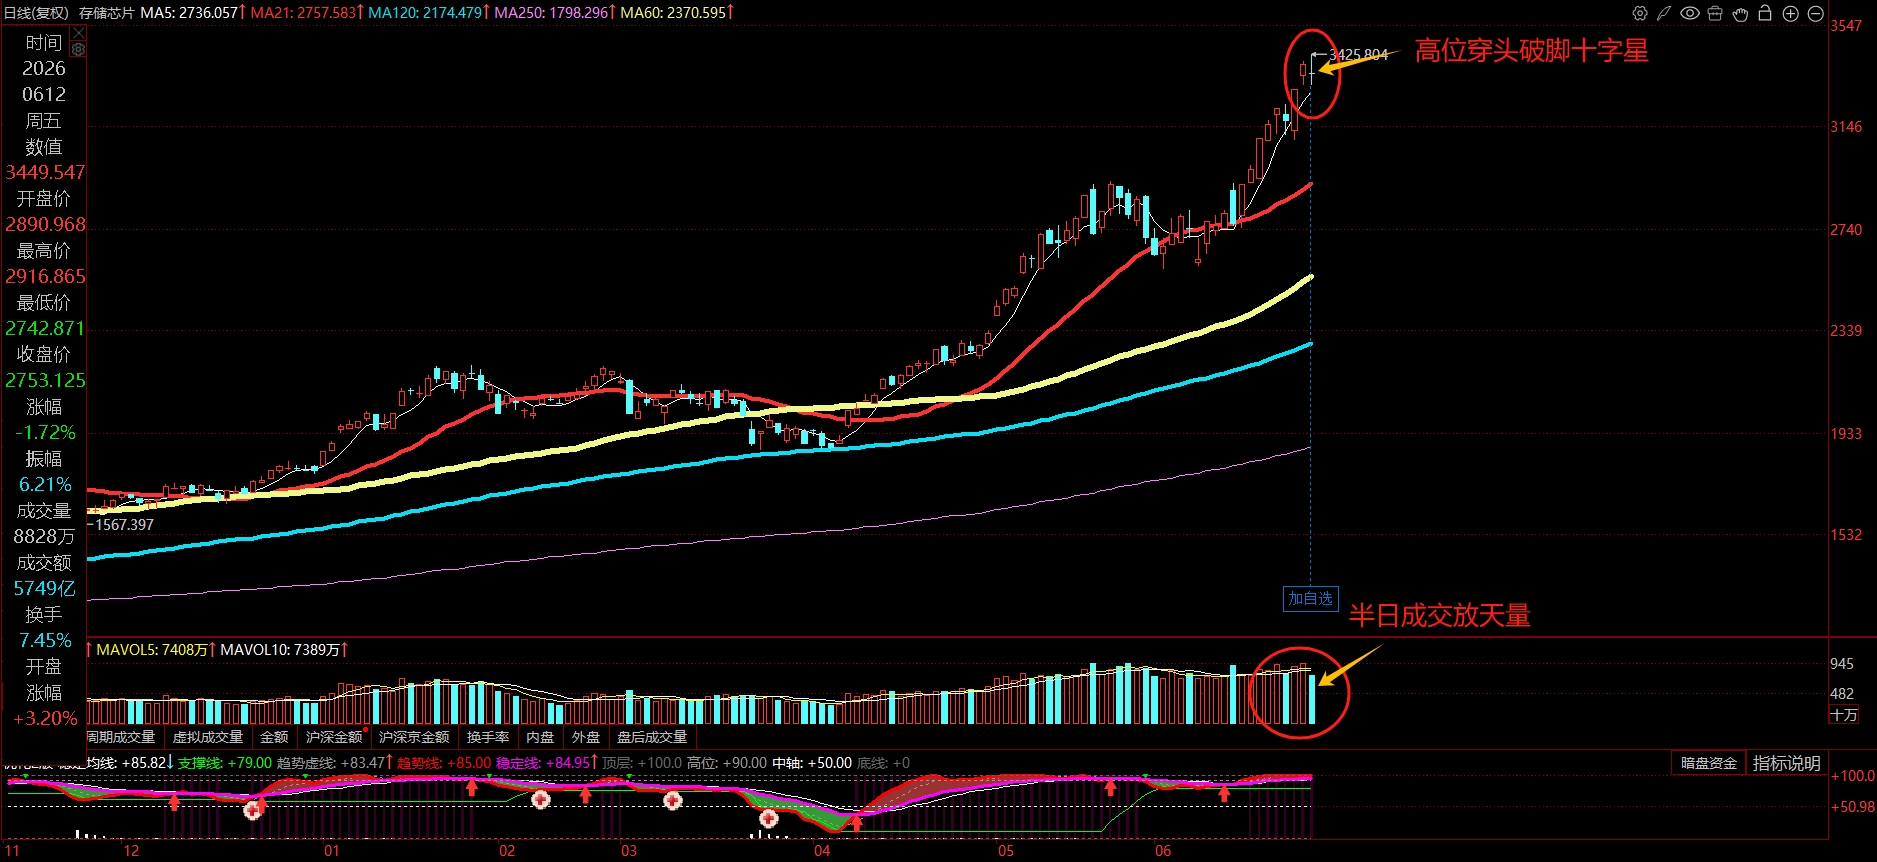The width and height of the screenshot is (1877, 862).
Task: Click the opening gain value +3.20%
Action: 45,718
